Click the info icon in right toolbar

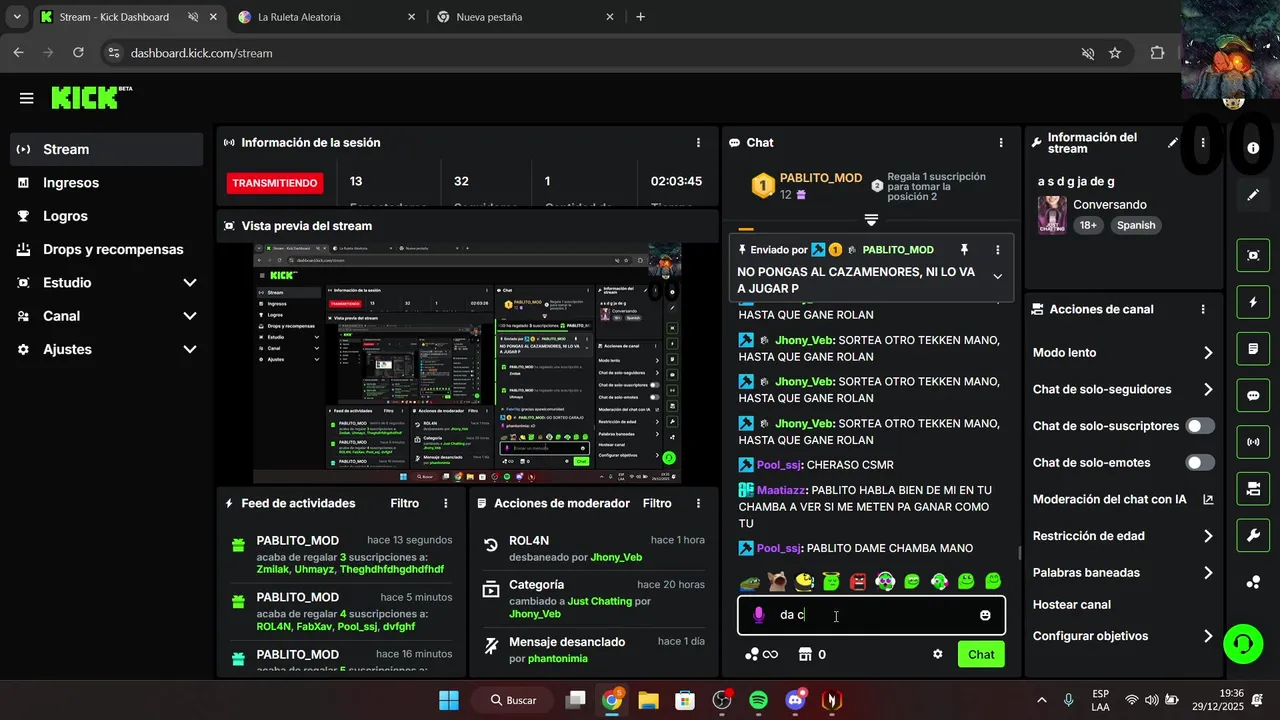click(x=1253, y=148)
